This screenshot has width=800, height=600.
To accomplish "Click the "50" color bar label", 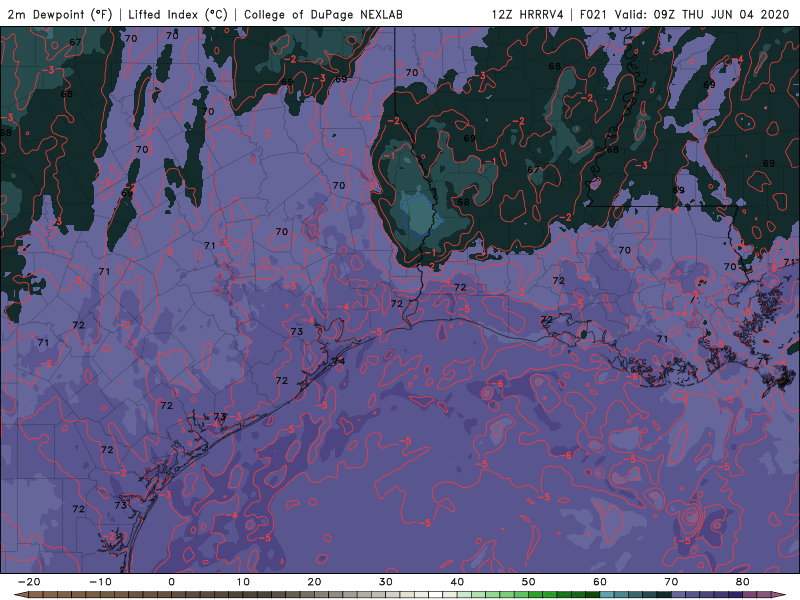I will click(529, 582).
